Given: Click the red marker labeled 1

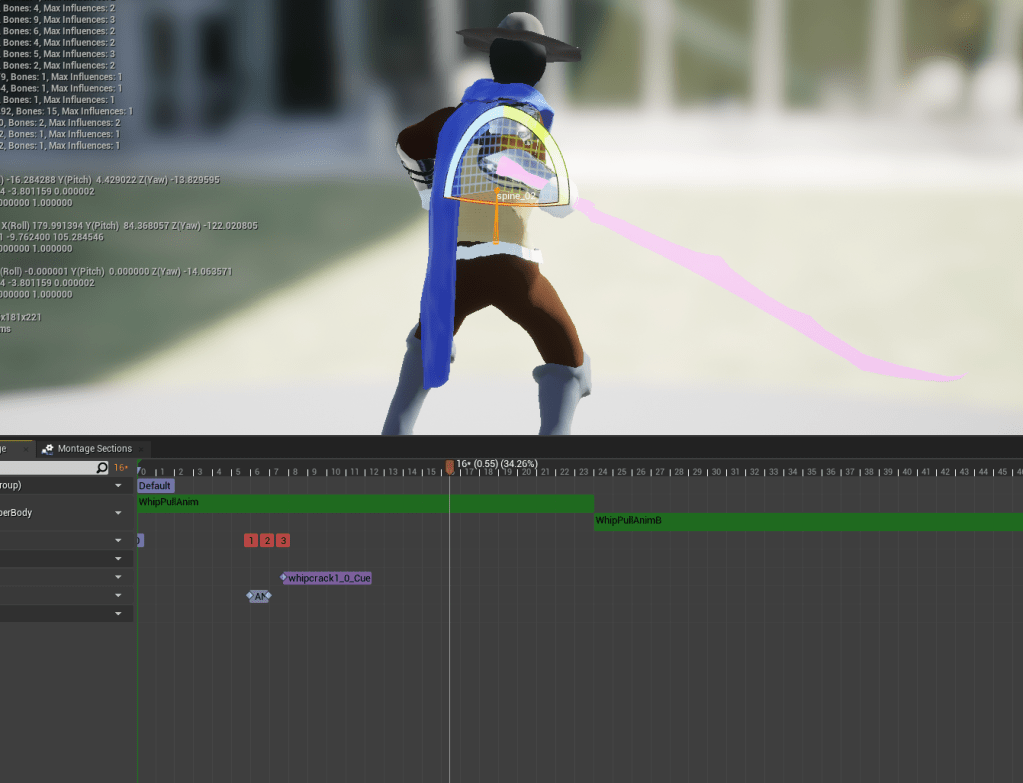Looking at the screenshot, I should [250, 541].
